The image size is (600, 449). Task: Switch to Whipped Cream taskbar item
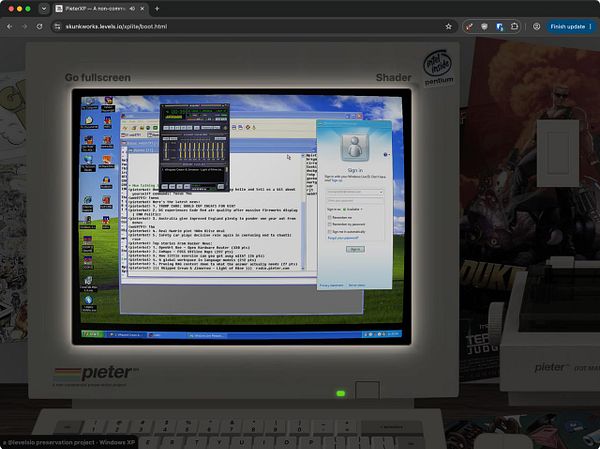[x=126, y=335]
